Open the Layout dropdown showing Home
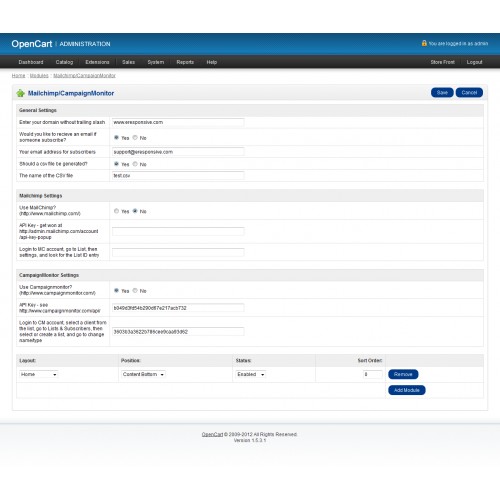The height and width of the screenshot is (500, 500). [38, 374]
